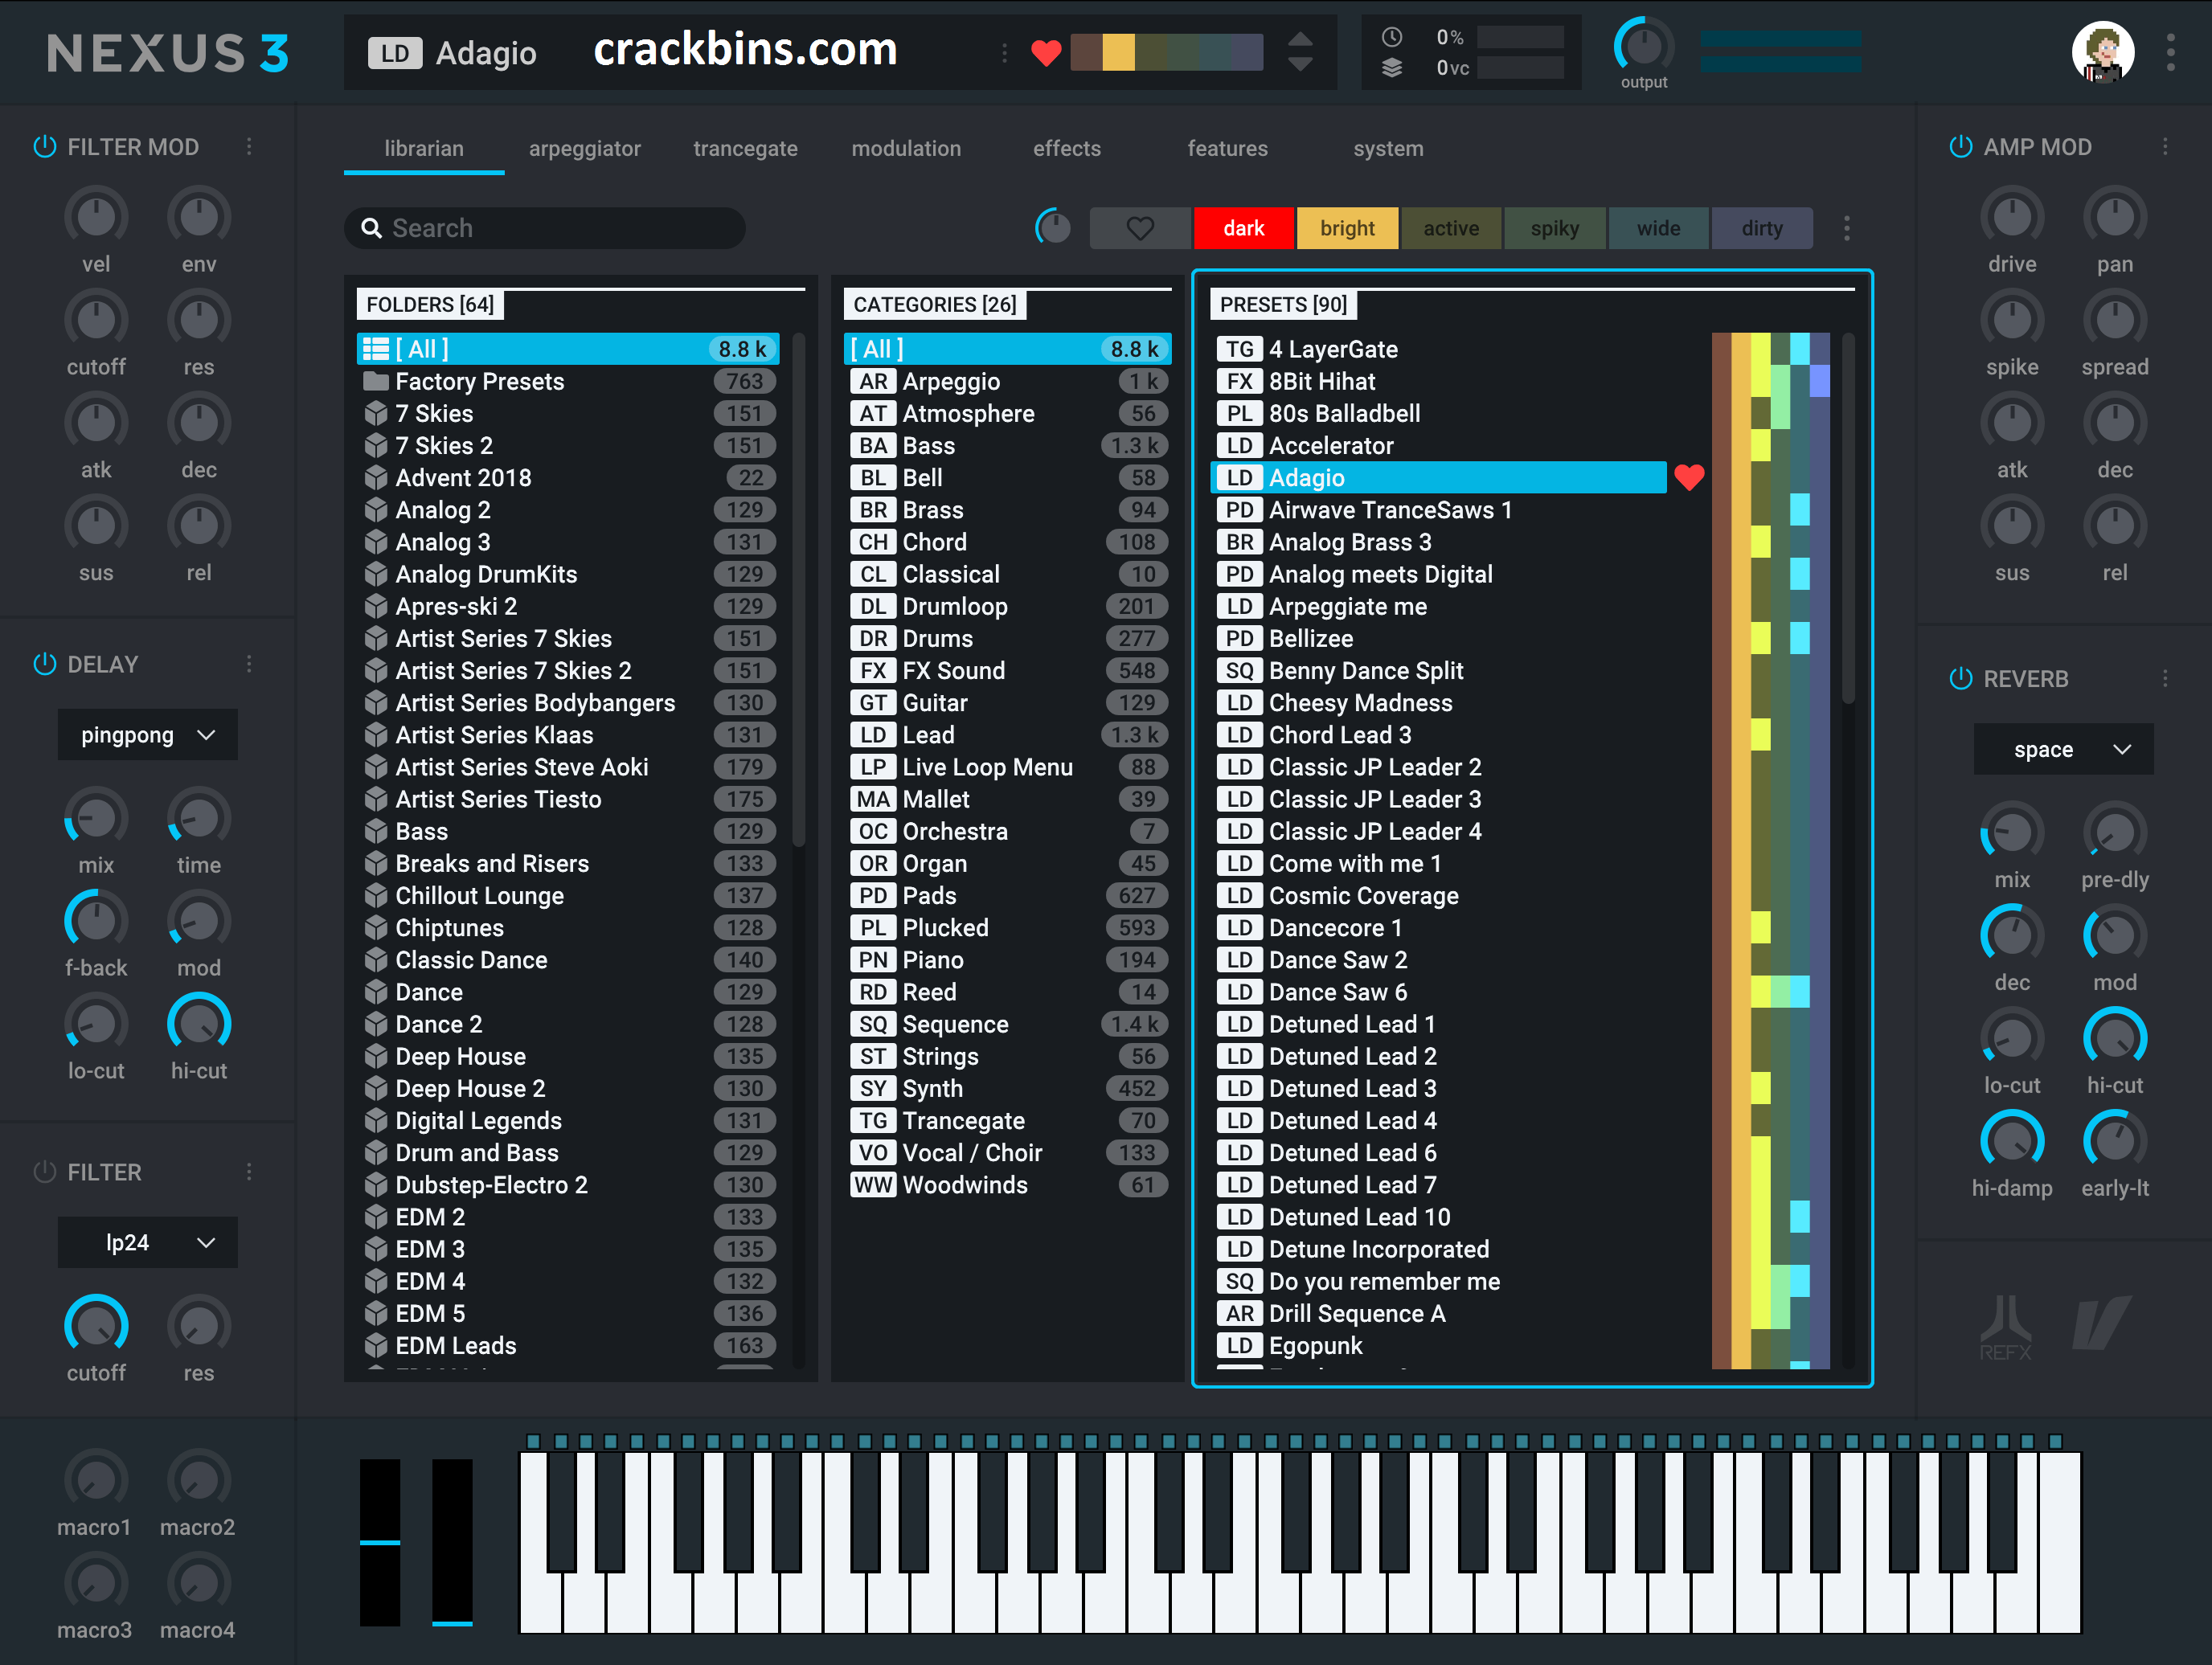Open the lp24 filter type dropdown

click(x=148, y=1242)
